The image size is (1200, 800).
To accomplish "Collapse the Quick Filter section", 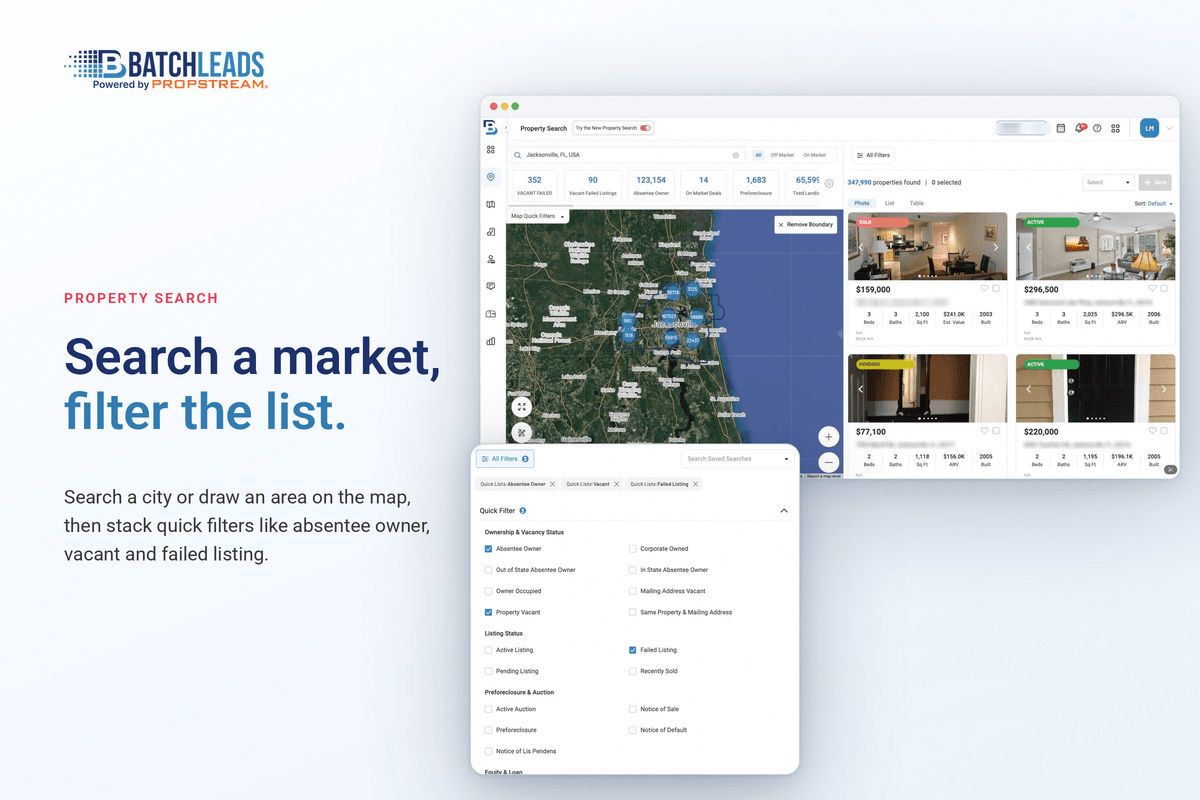I will (x=783, y=510).
